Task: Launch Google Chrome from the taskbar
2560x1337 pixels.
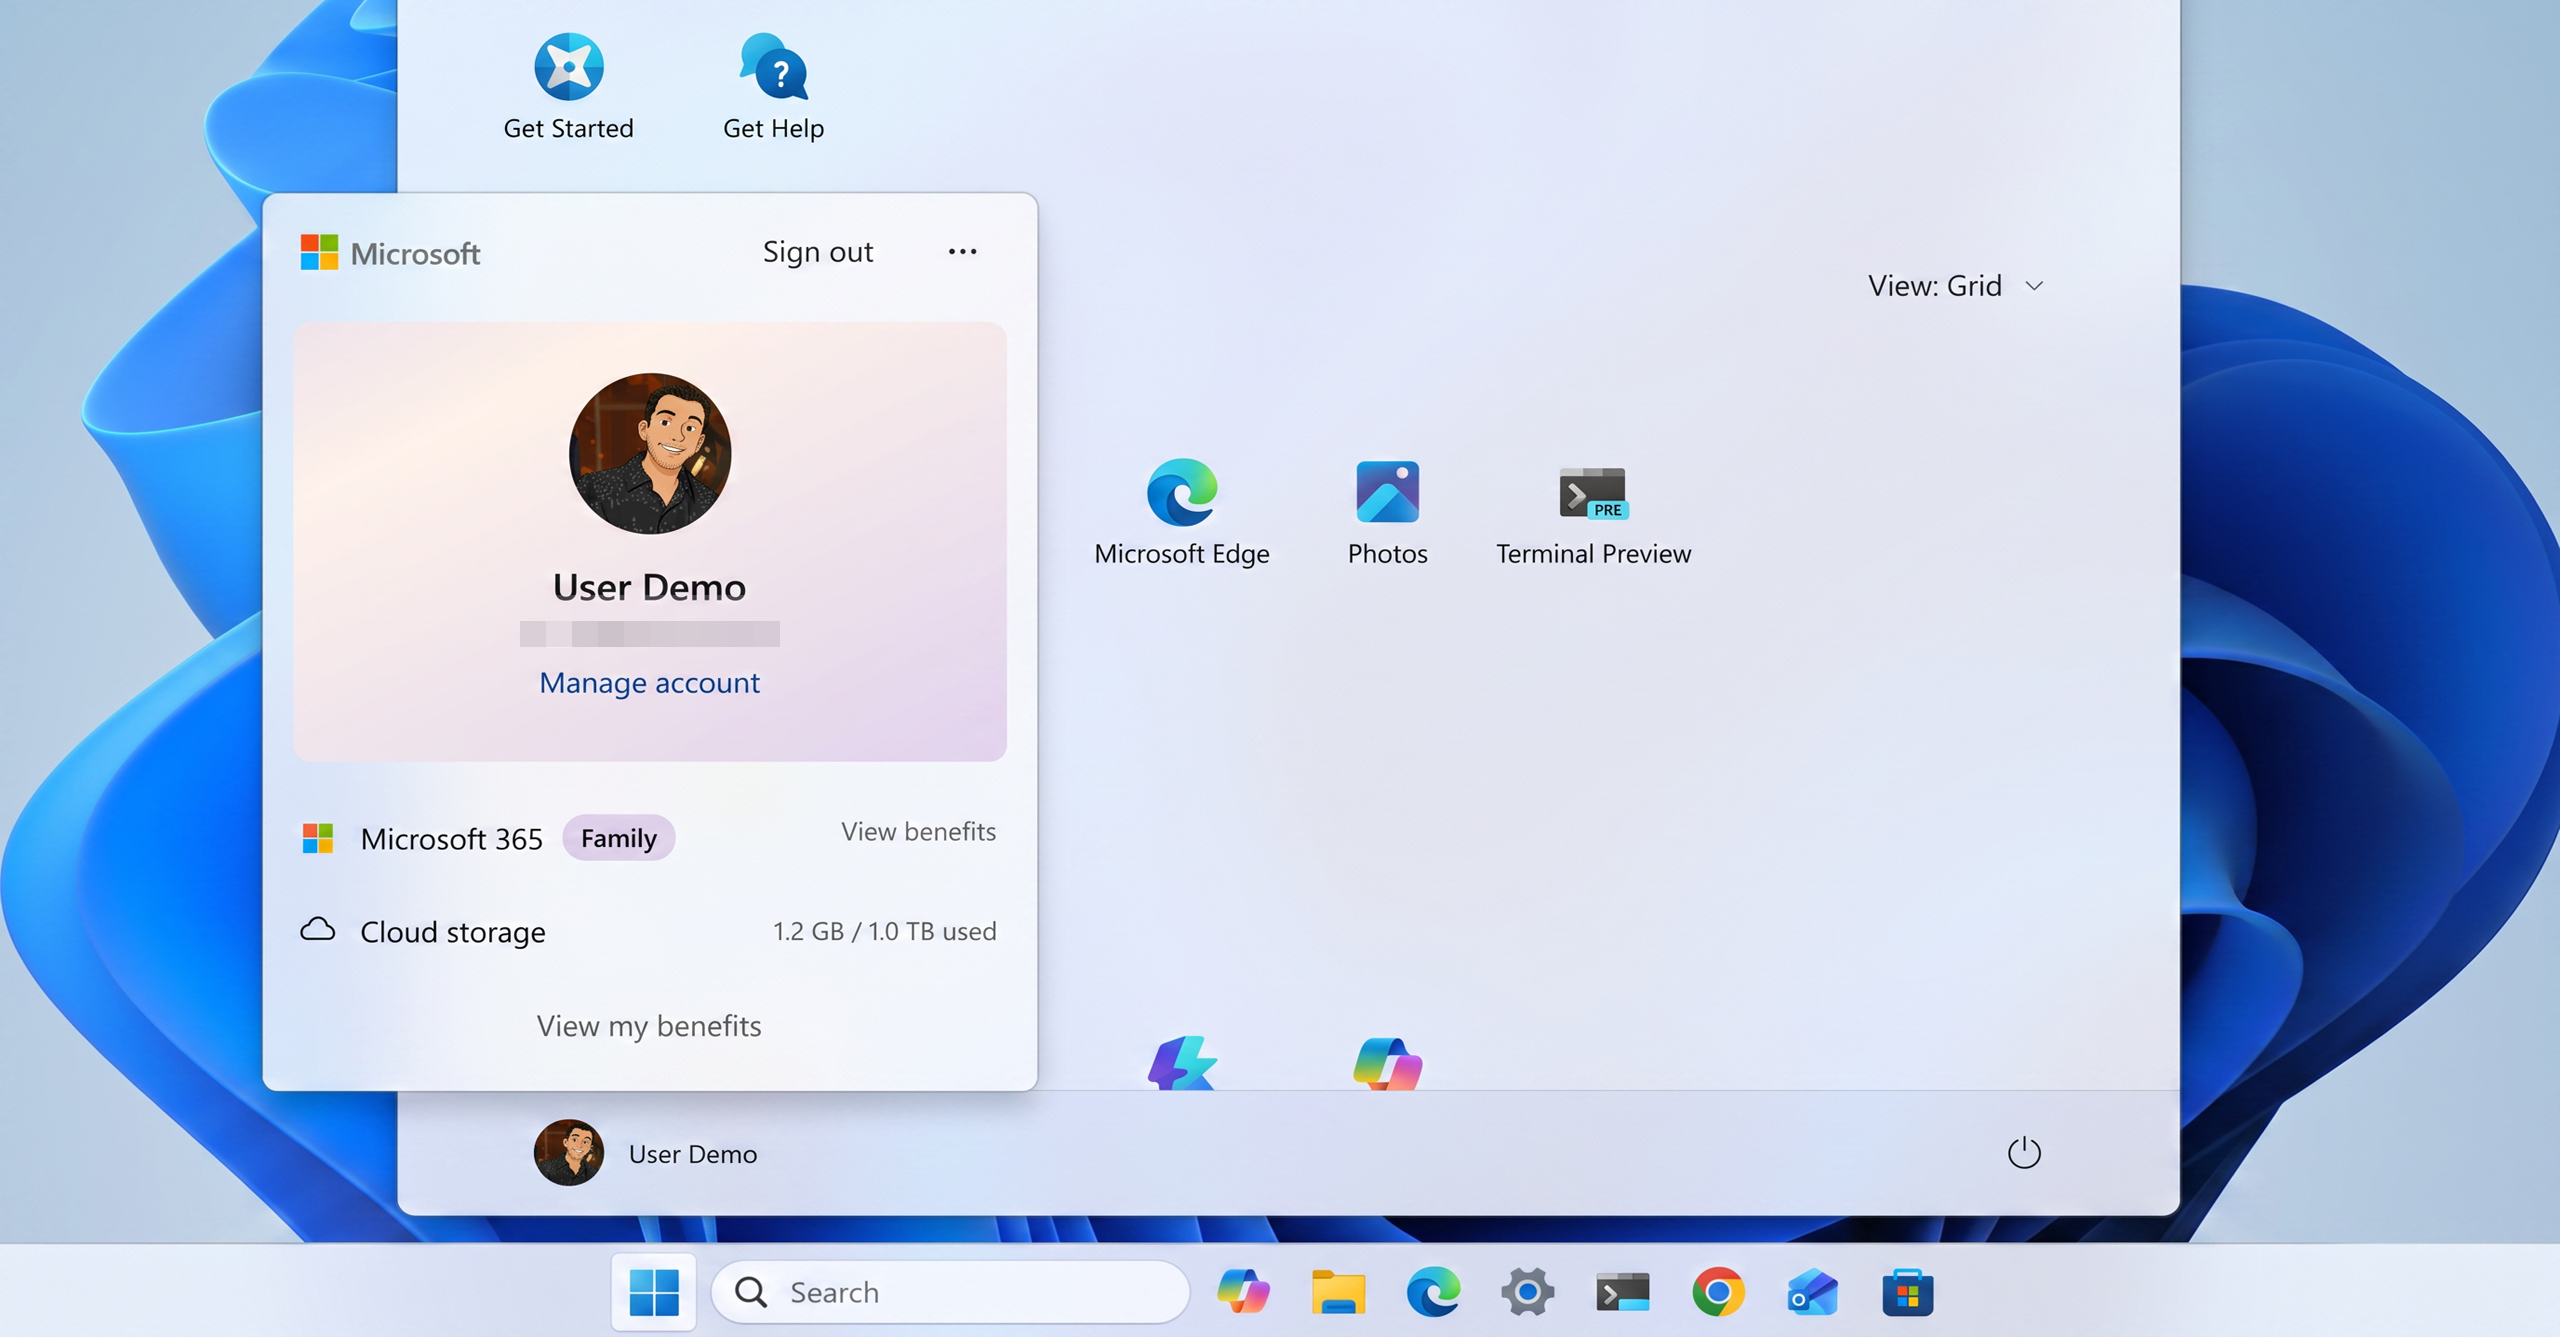Action: tap(1718, 1292)
